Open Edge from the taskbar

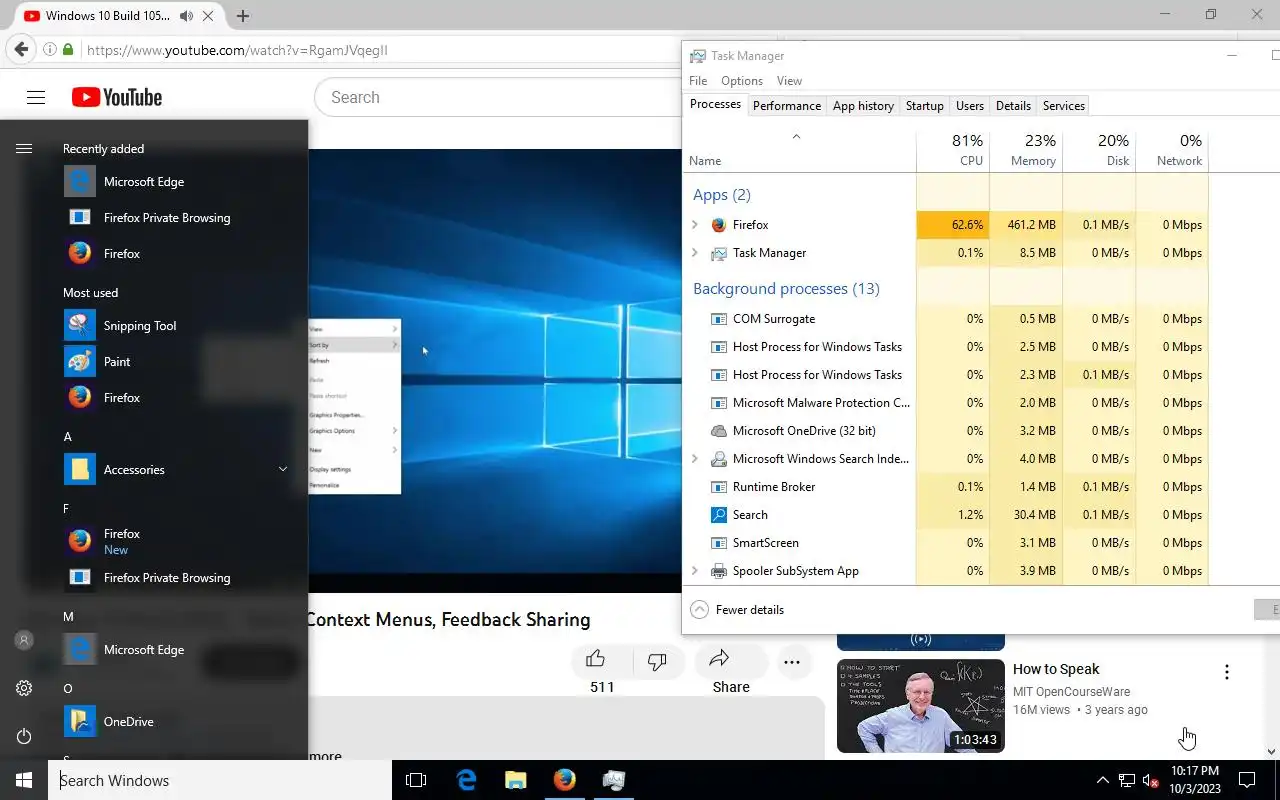coord(466,780)
